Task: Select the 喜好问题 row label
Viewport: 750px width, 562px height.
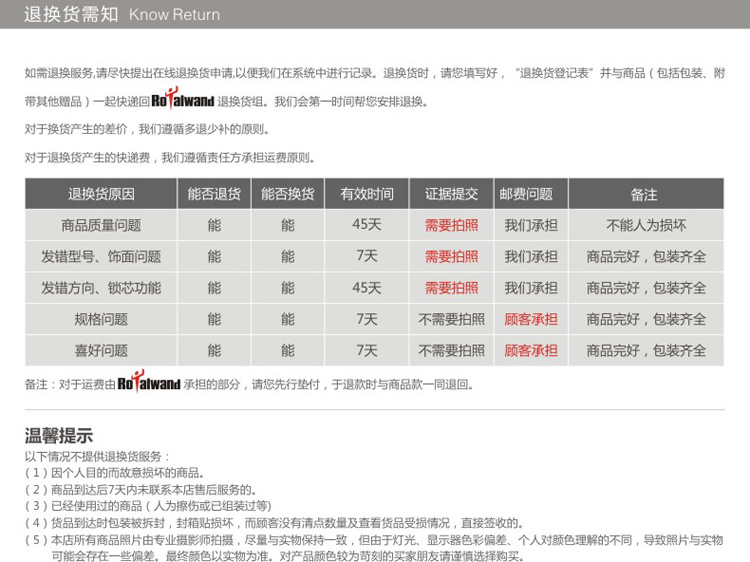Action: tap(101, 350)
